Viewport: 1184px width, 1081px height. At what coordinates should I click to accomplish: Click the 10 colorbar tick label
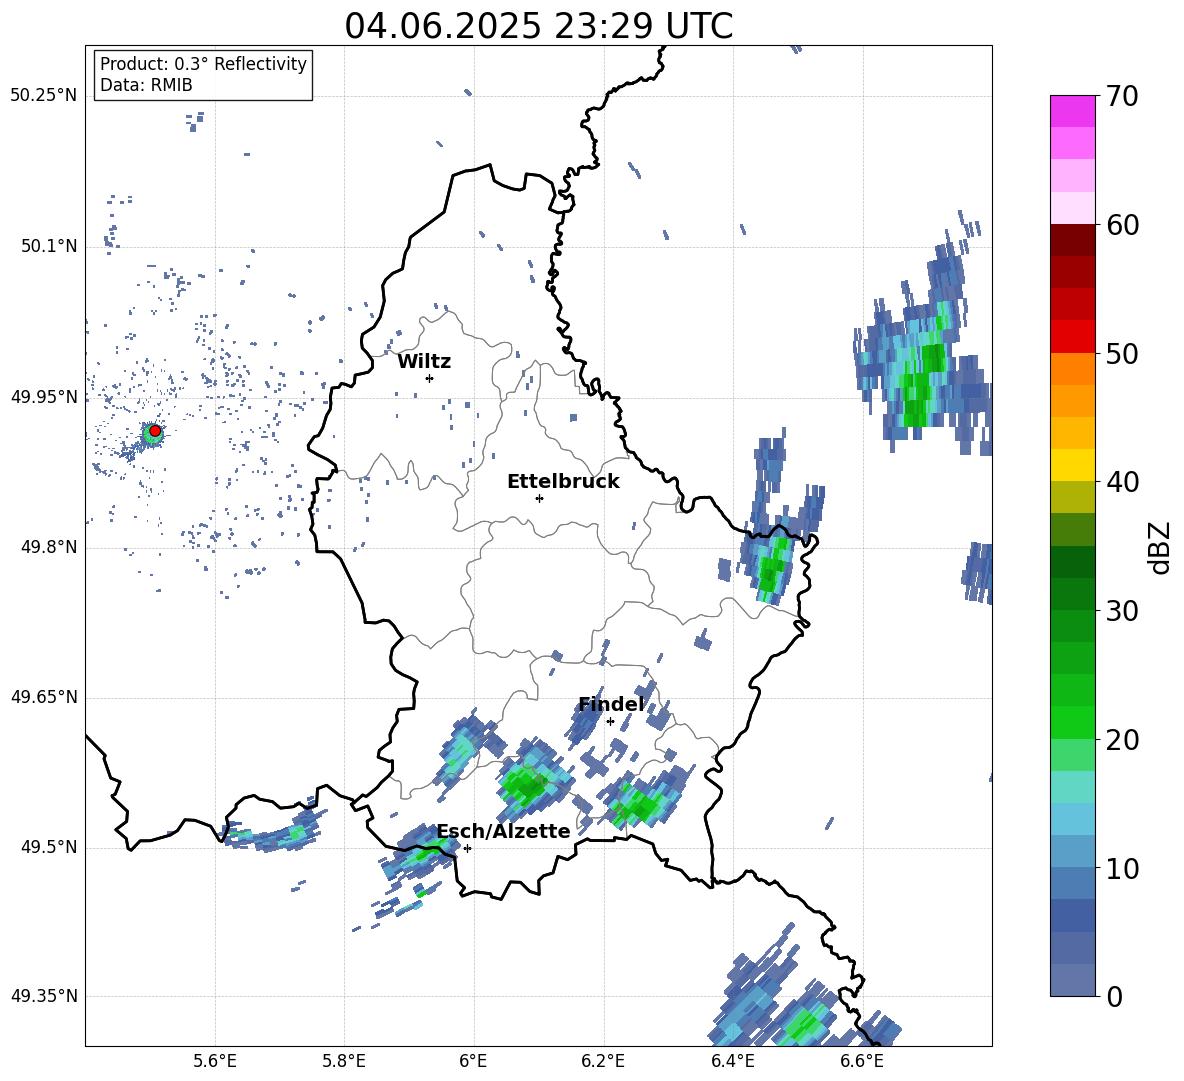click(x=1121, y=869)
